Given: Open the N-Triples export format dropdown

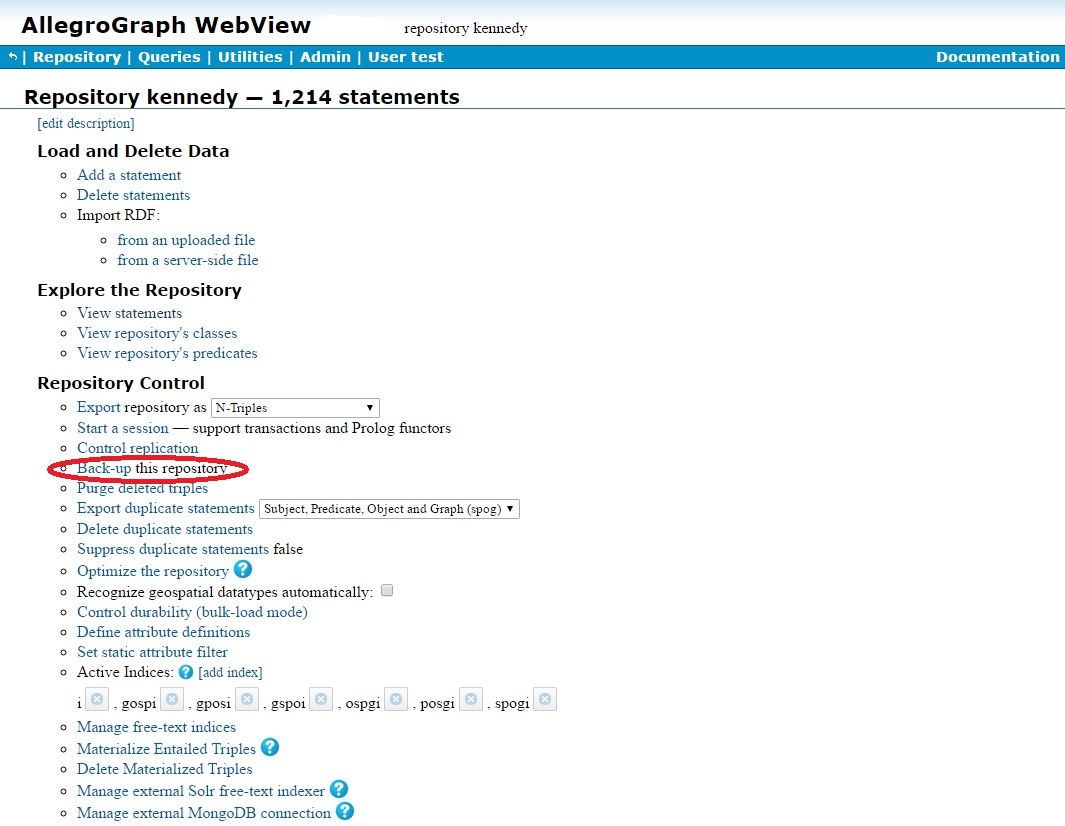Looking at the screenshot, I should click(x=295, y=408).
